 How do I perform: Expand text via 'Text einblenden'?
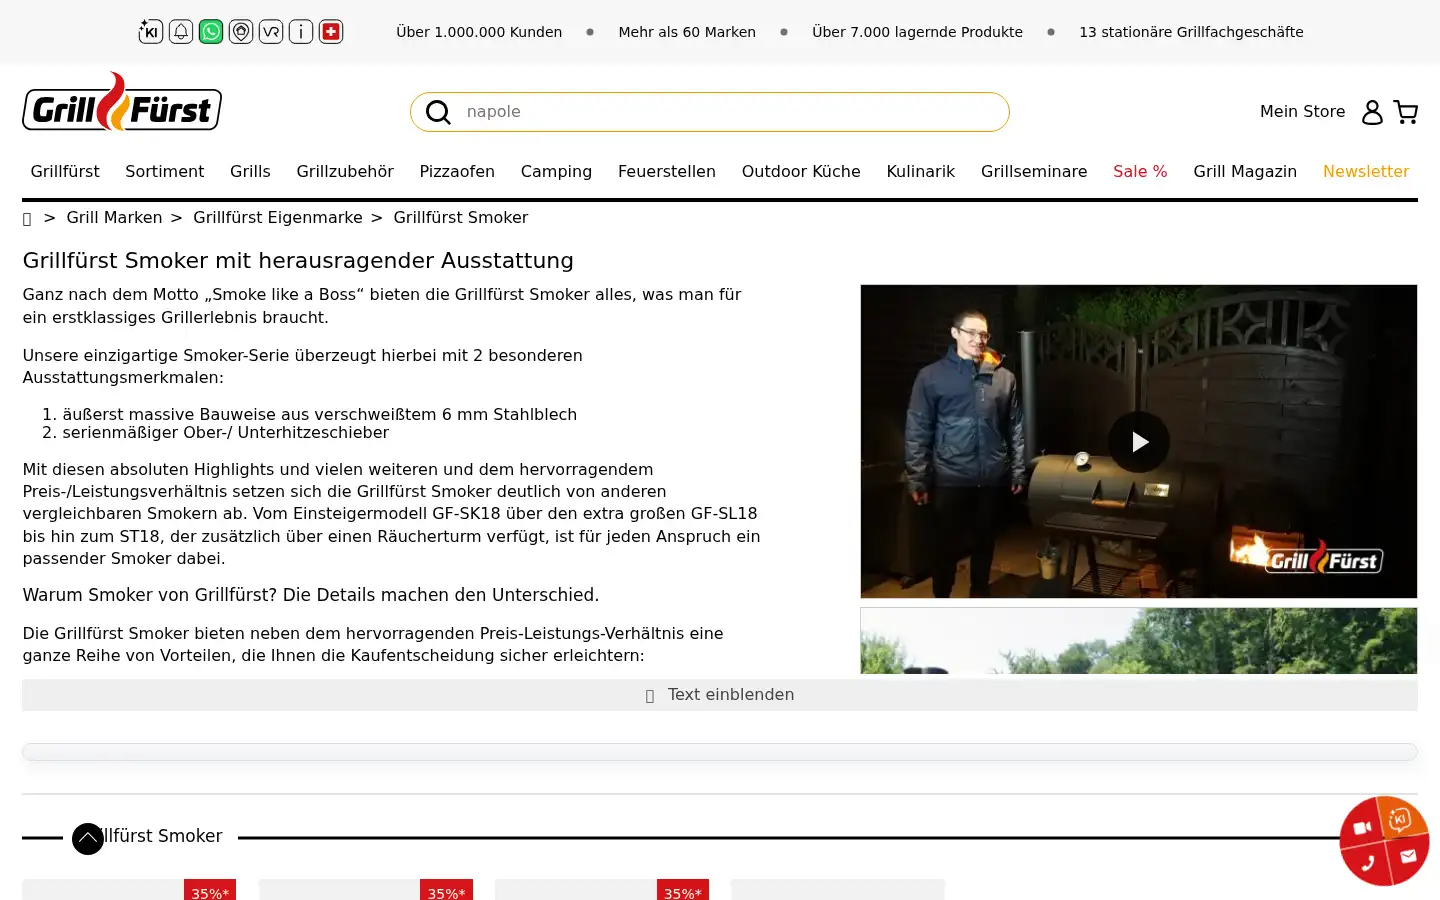click(x=720, y=695)
